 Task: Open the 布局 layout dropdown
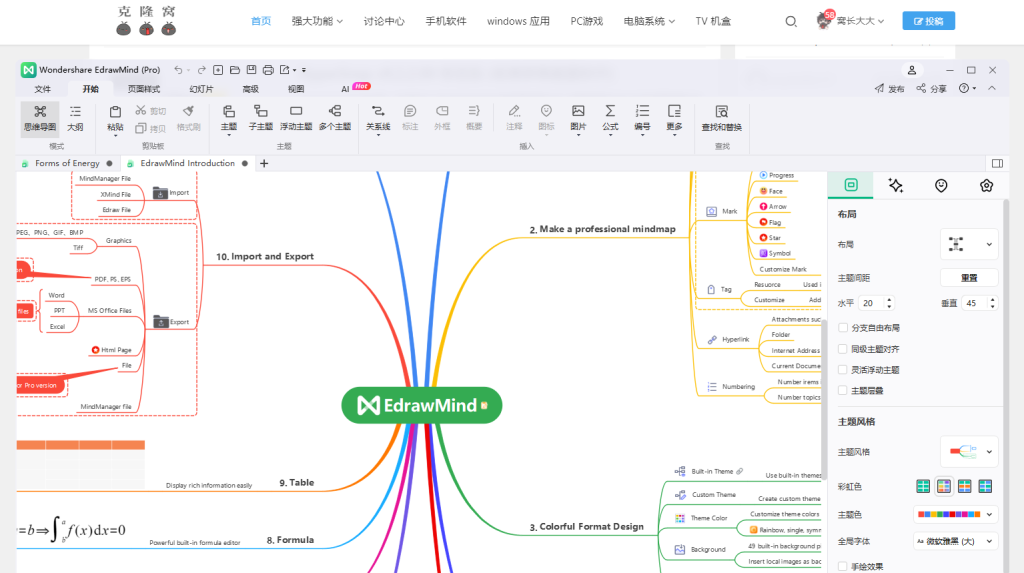tap(969, 244)
